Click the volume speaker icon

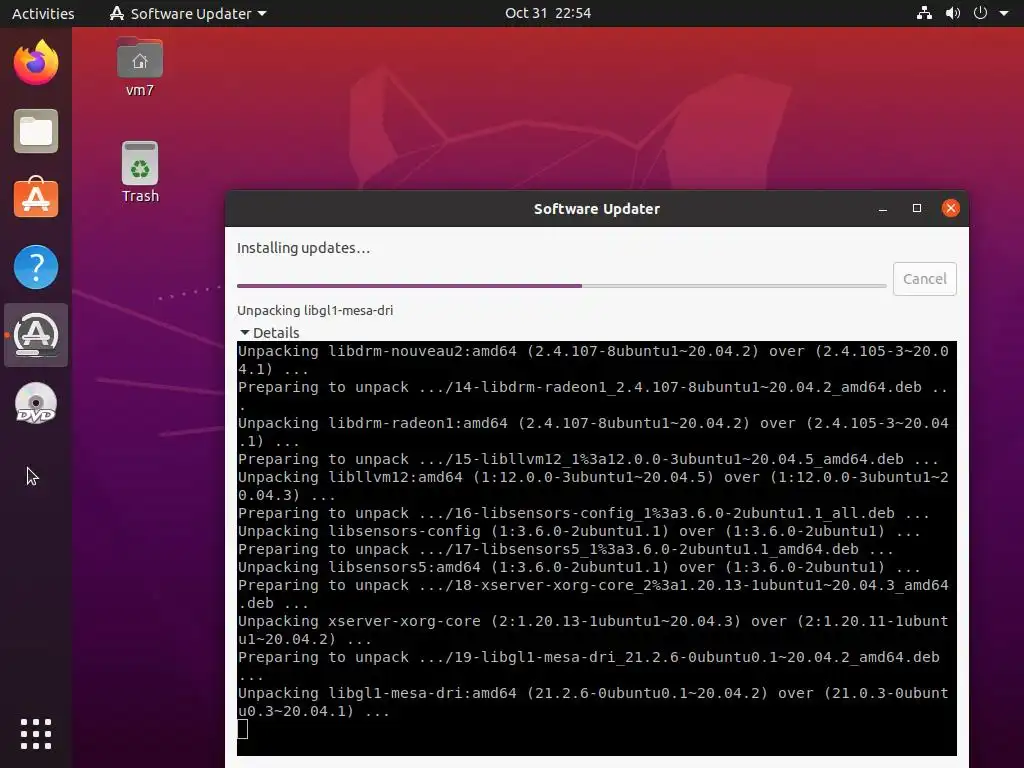click(953, 13)
